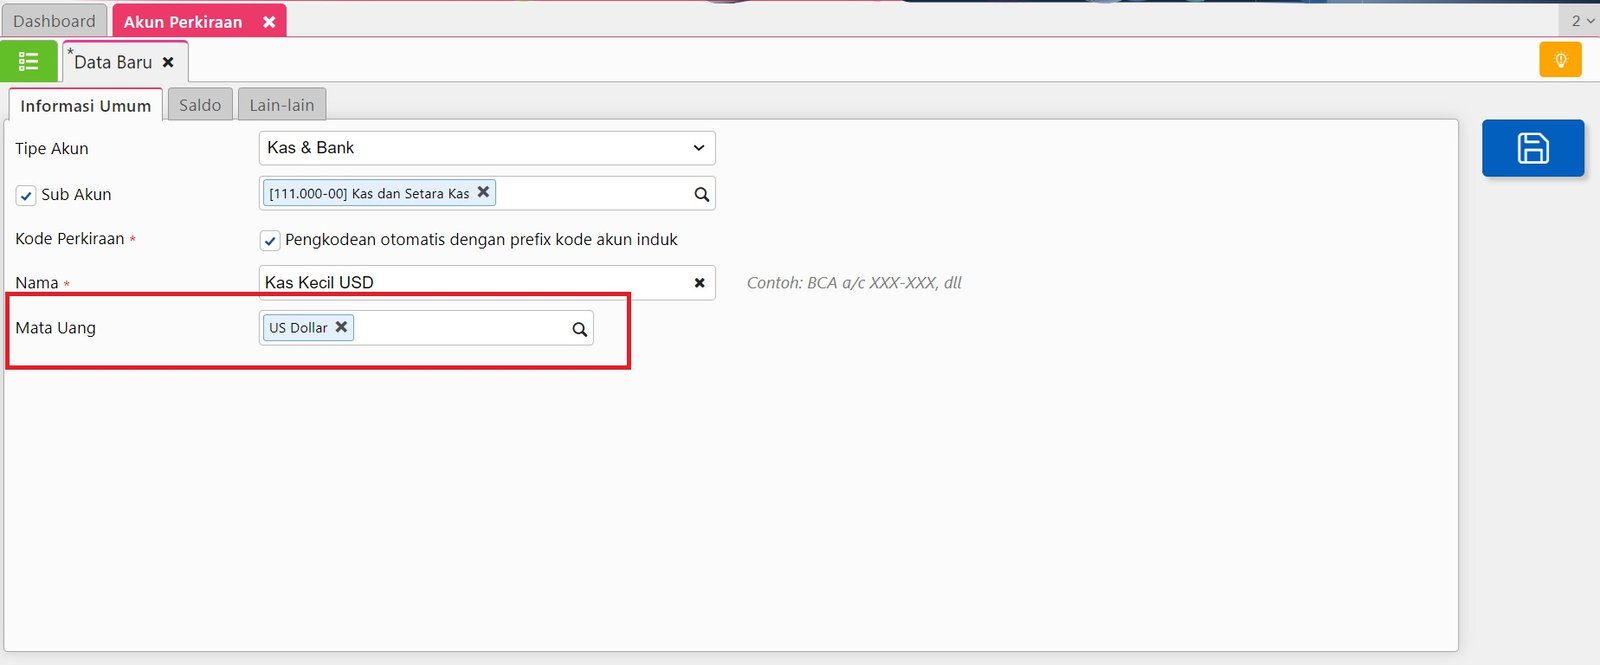This screenshot has height=665, width=1600.
Task: Click the Mata Uang input field
Action: pyautogui.click(x=460, y=328)
